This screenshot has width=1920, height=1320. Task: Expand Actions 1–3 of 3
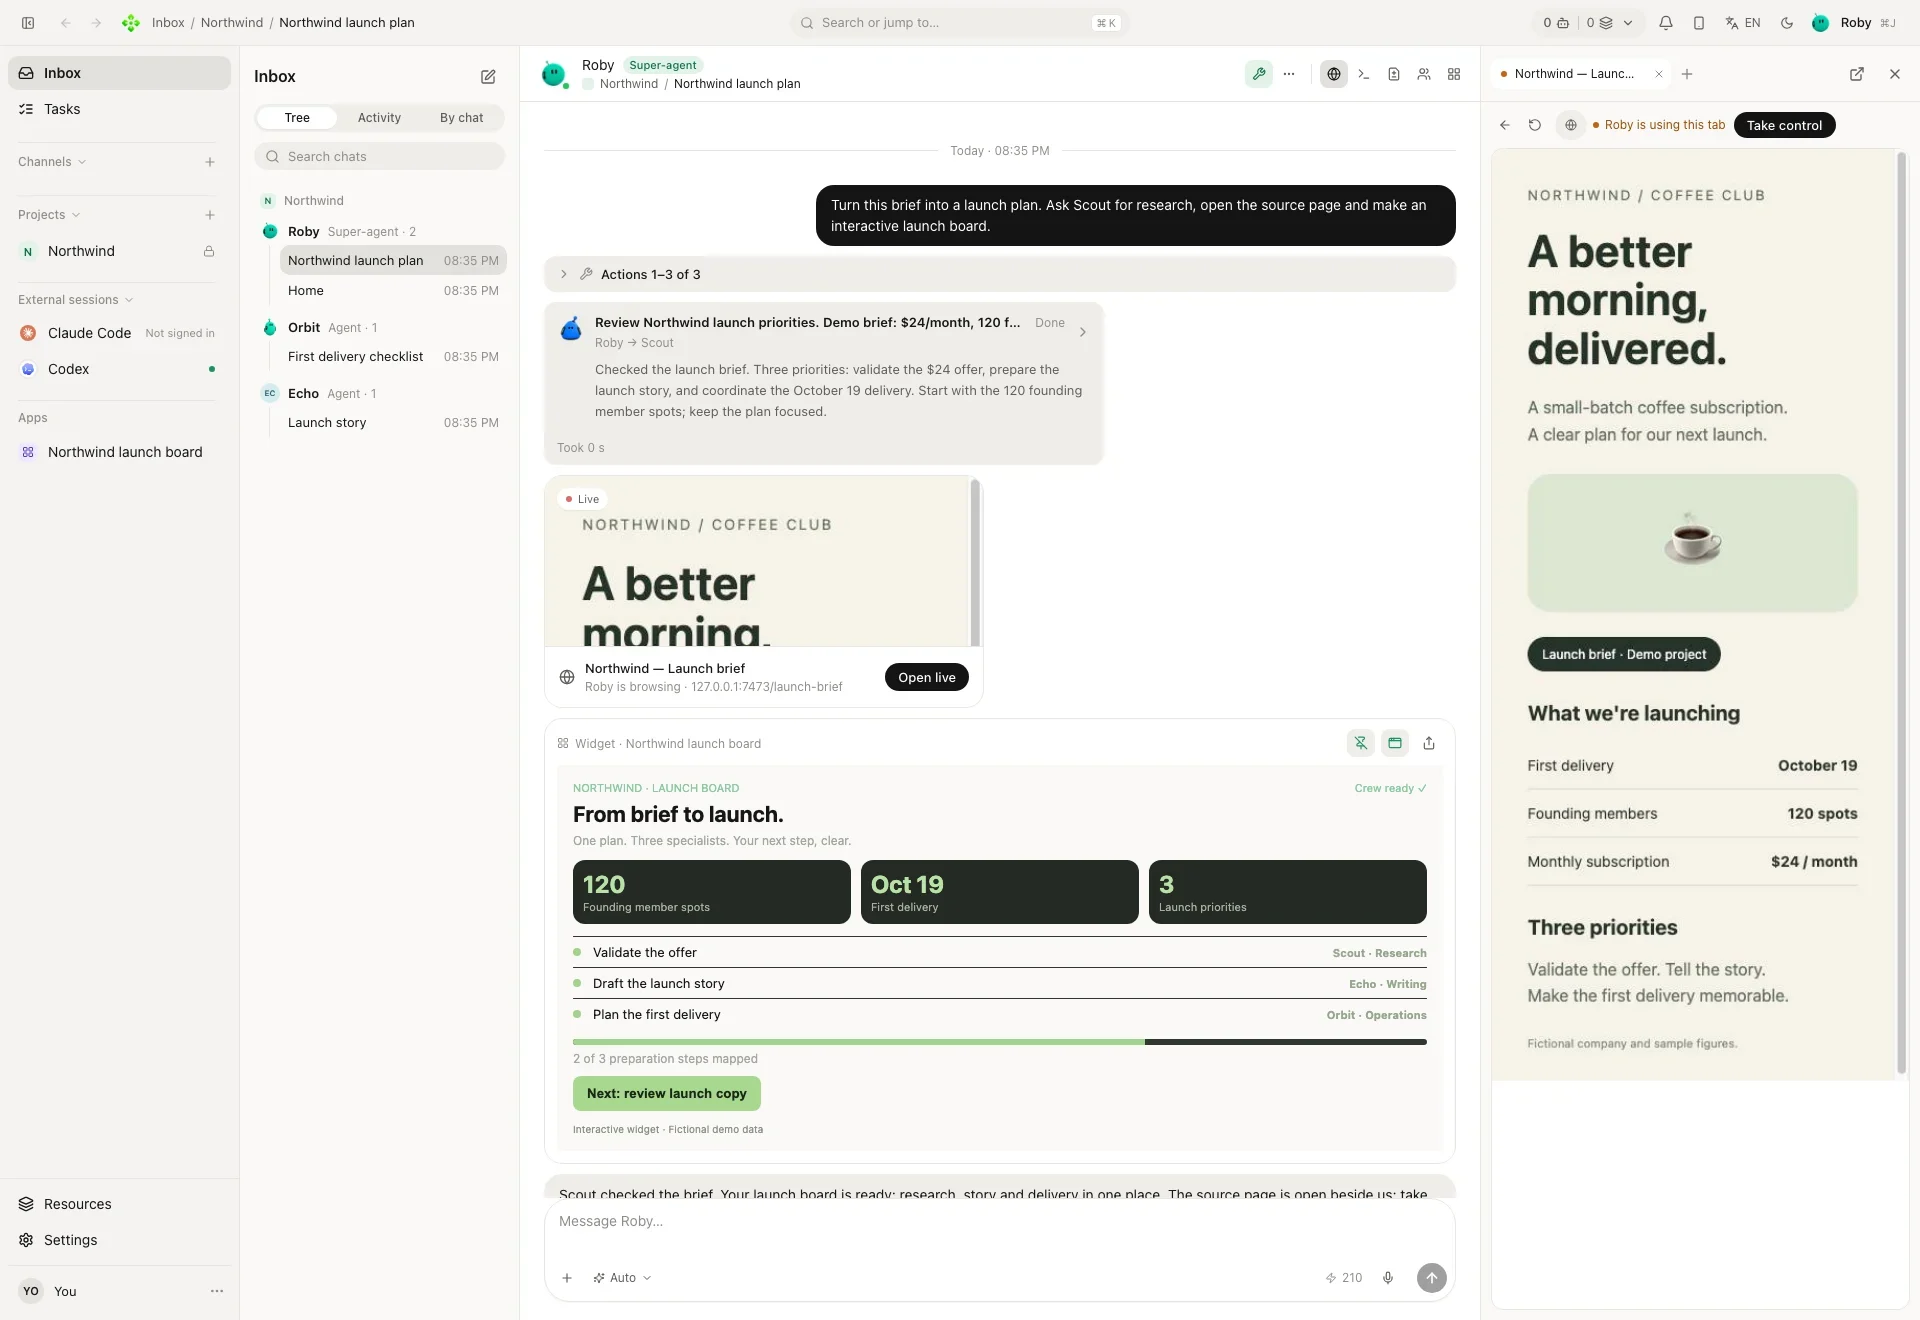[1000, 274]
